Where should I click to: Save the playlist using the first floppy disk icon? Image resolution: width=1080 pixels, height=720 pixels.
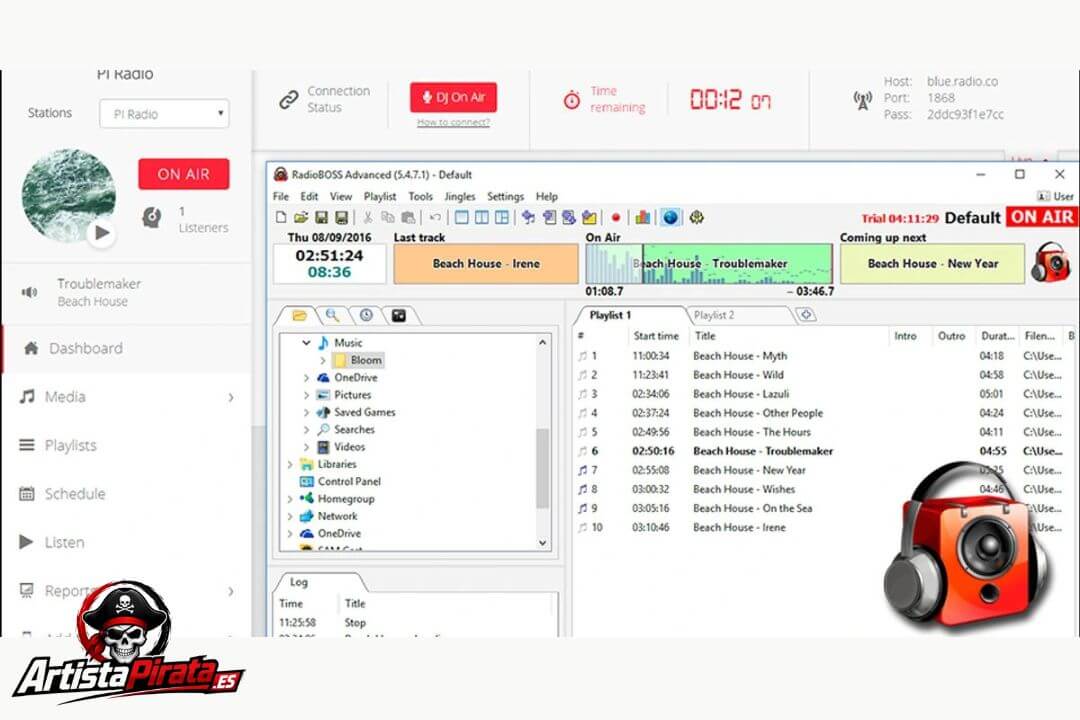click(322, 218)
